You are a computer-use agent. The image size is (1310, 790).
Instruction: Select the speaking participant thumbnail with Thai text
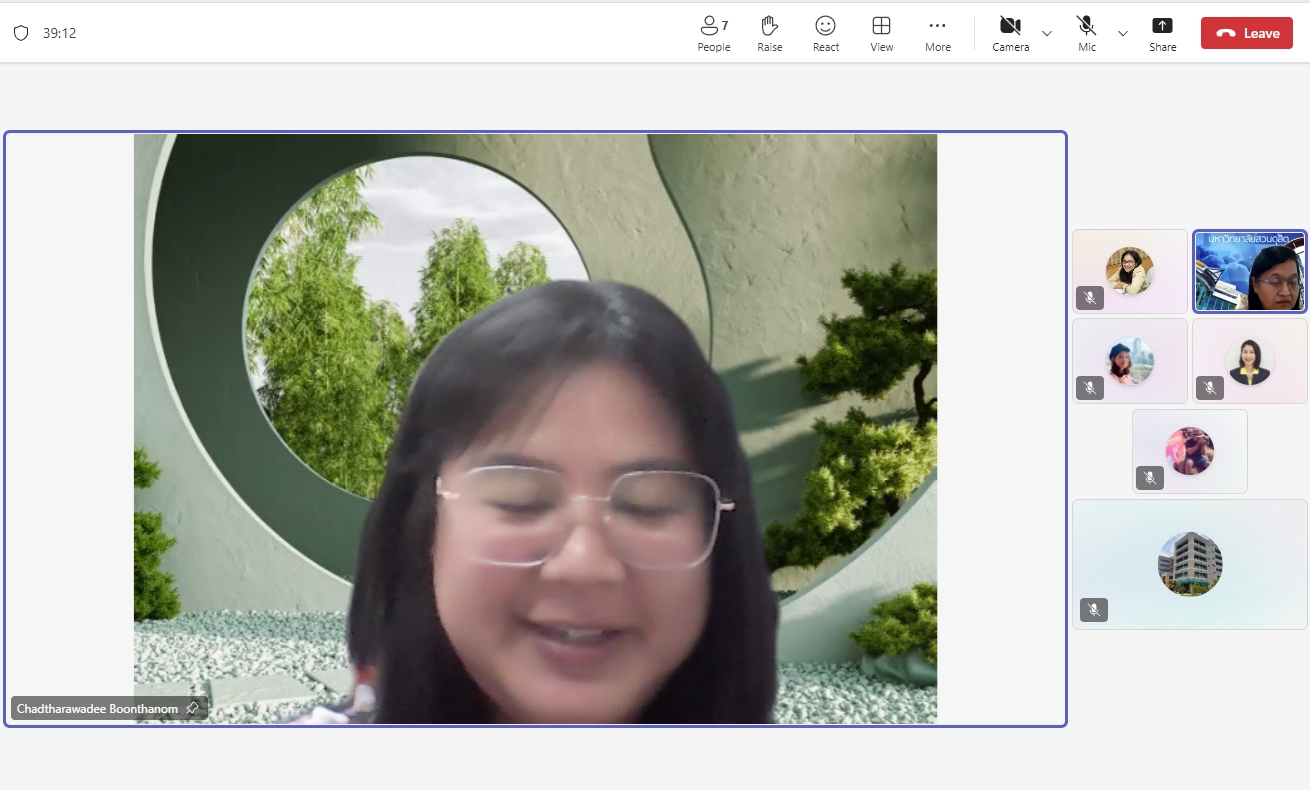tap(1249, 272)
